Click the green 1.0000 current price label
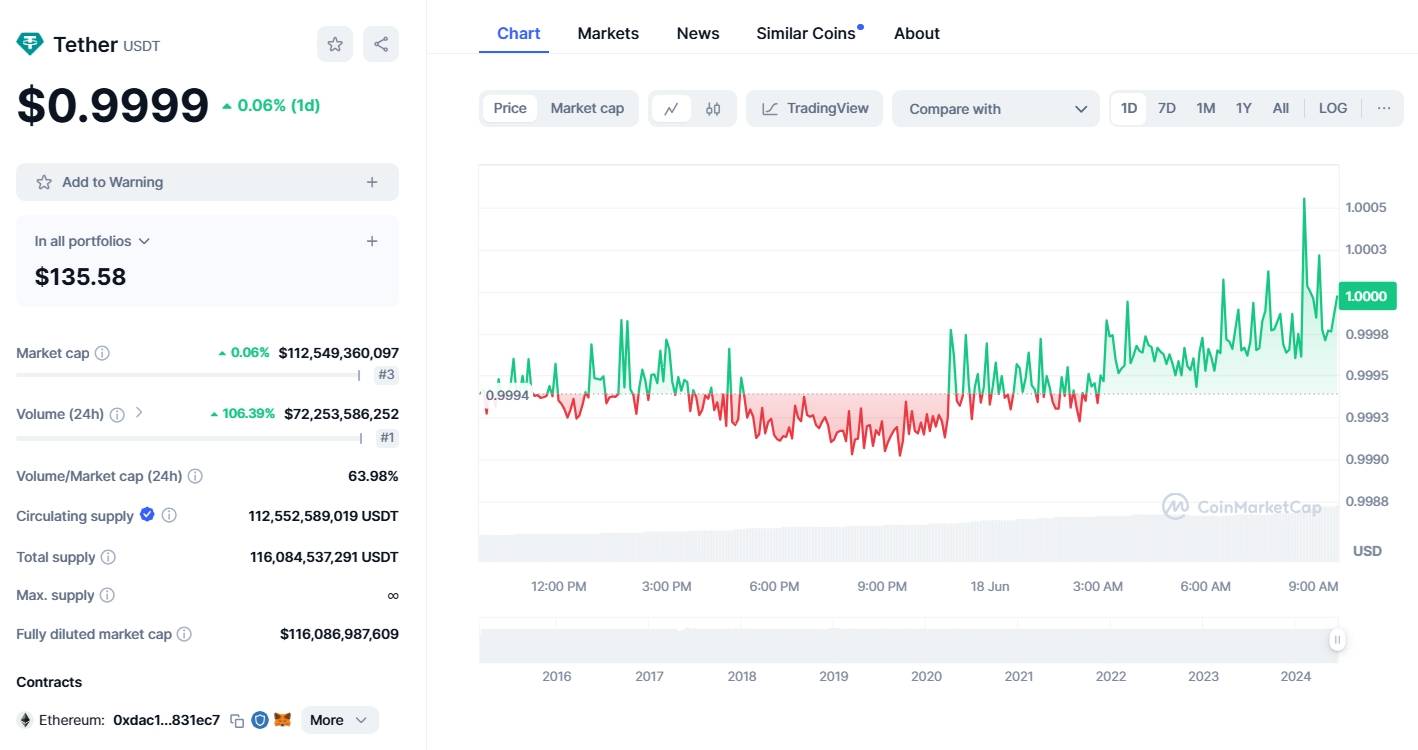This screenshot has height=750, width=1418. (x=1366, y=296)
